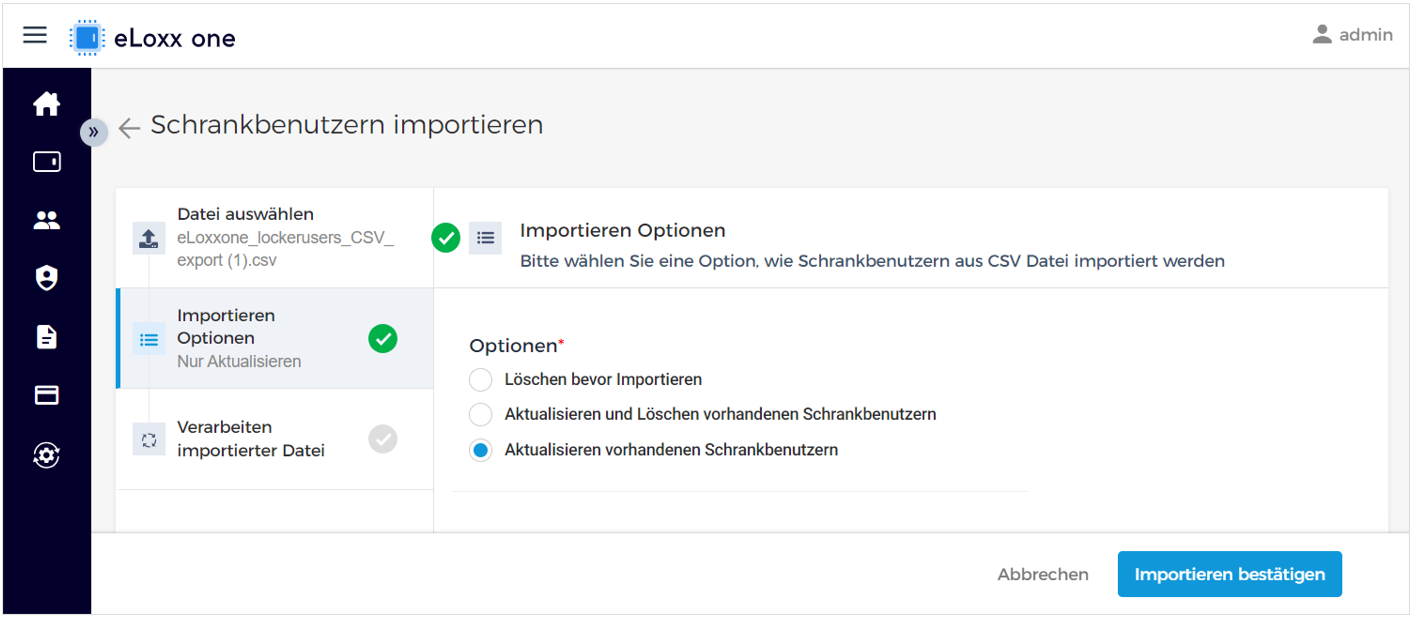Select the lone 'Aktualisieren vorhandenen Schrankbenutzern' radio
The image size is (1412, 617).
point(481,450)
